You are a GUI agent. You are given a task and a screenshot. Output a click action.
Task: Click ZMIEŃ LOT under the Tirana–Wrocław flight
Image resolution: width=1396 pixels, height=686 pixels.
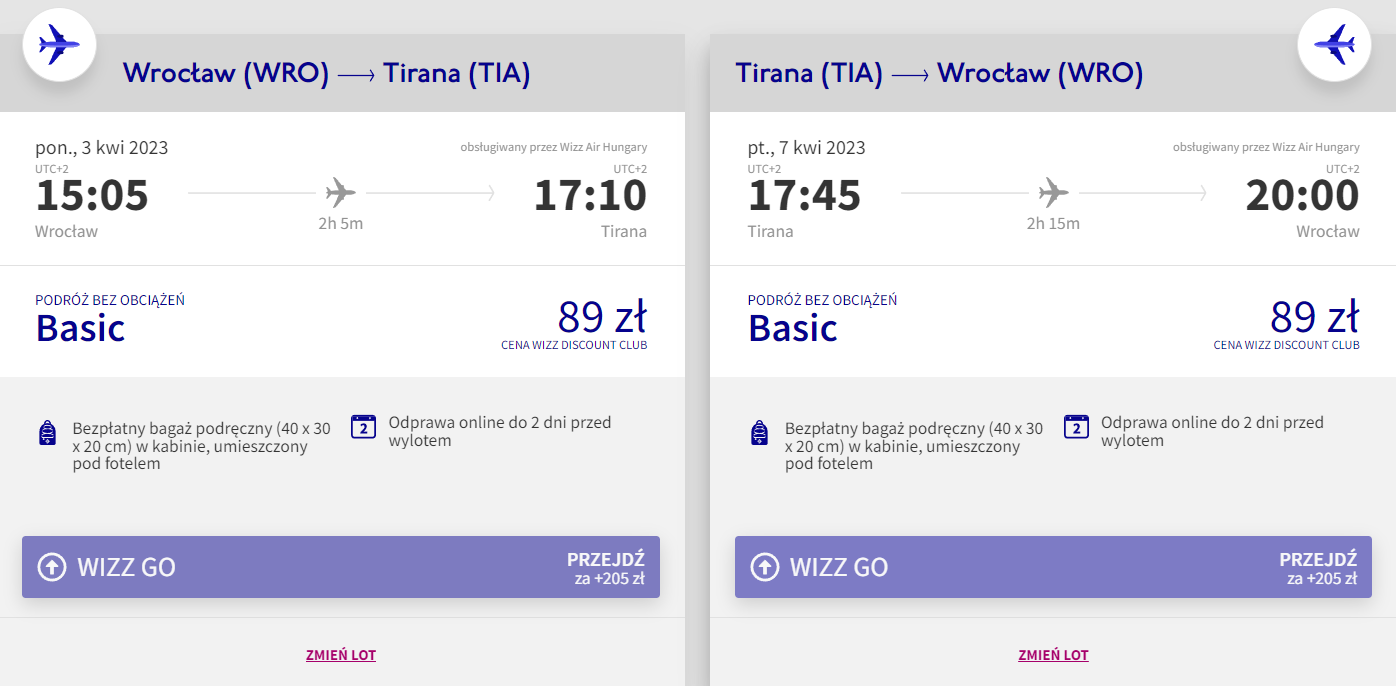1053,655
